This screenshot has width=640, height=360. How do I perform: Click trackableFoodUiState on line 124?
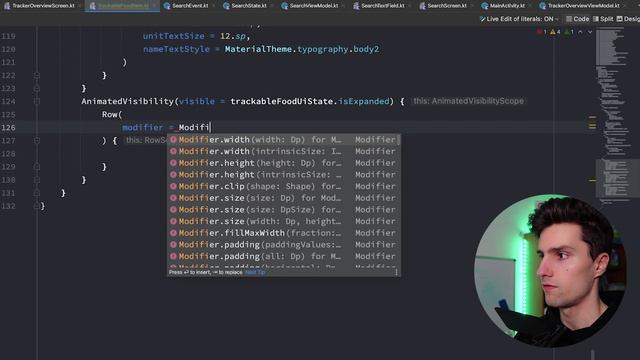point(282,101)
